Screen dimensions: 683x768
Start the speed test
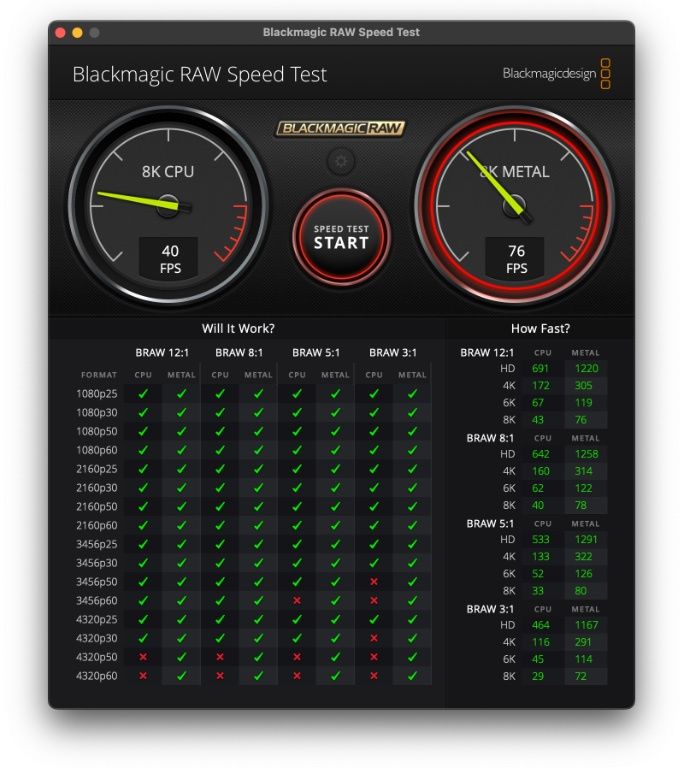click(x=341, y=237)
